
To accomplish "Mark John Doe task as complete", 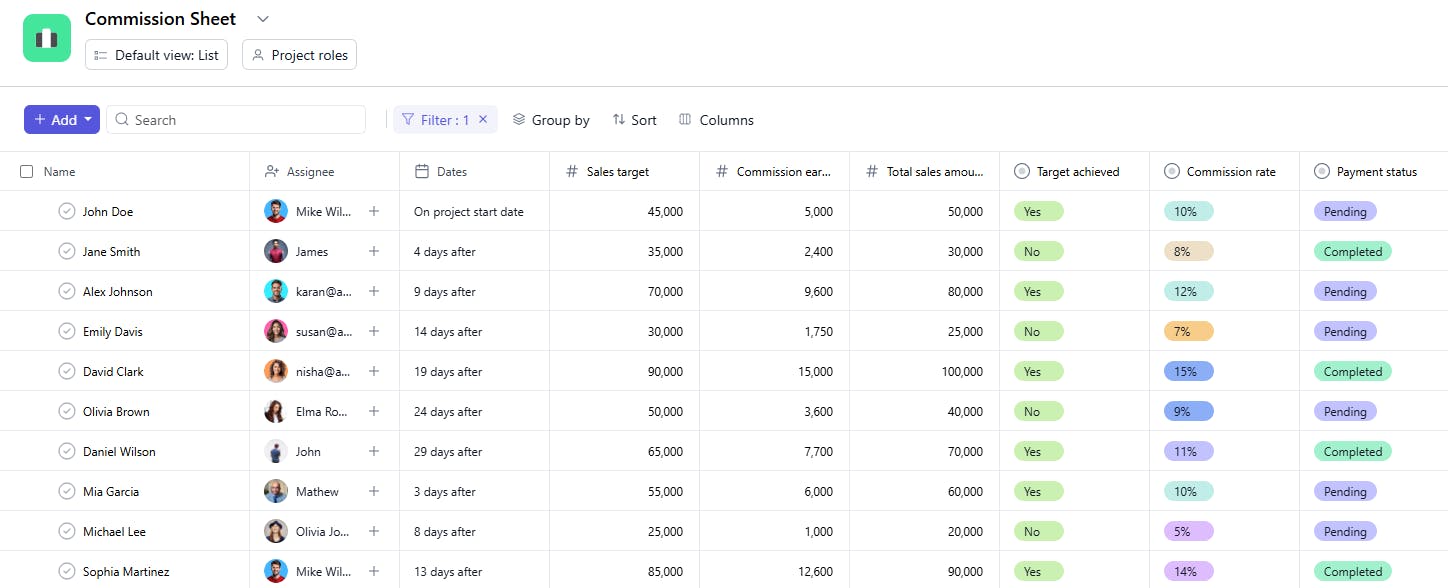I will point(67,211).
